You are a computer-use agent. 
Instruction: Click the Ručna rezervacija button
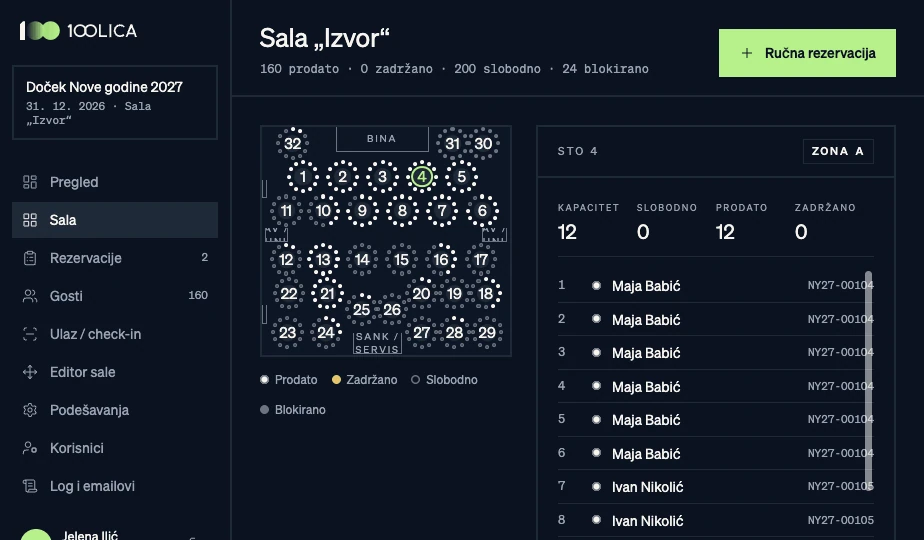tap(807, 53)
